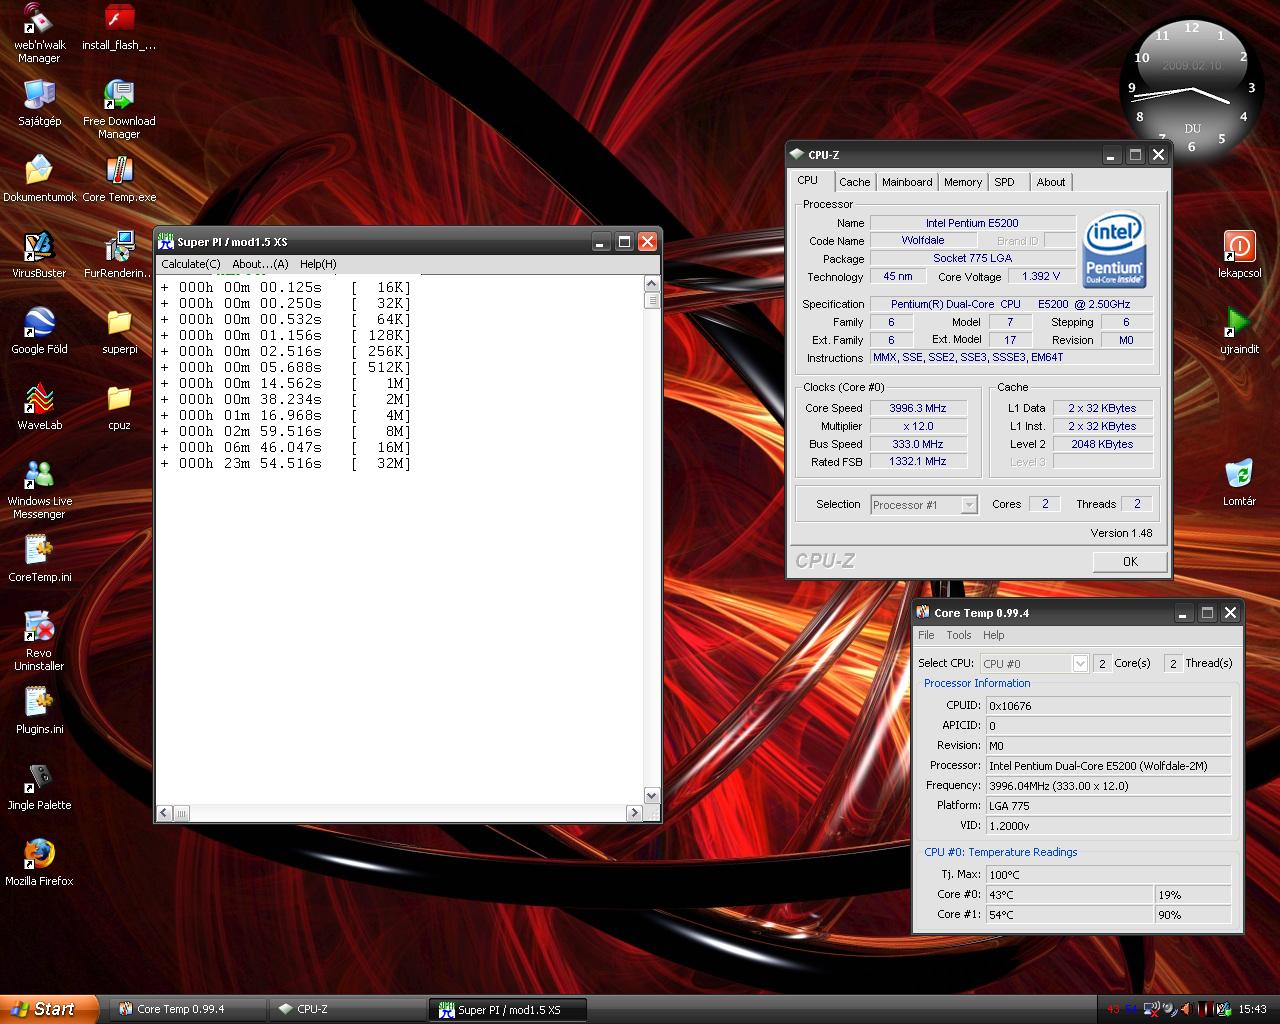Switch to the Cache tab in CPU-Z
The width and height of the screenshot is (1280, 1024).
click(x=854, y=182)
